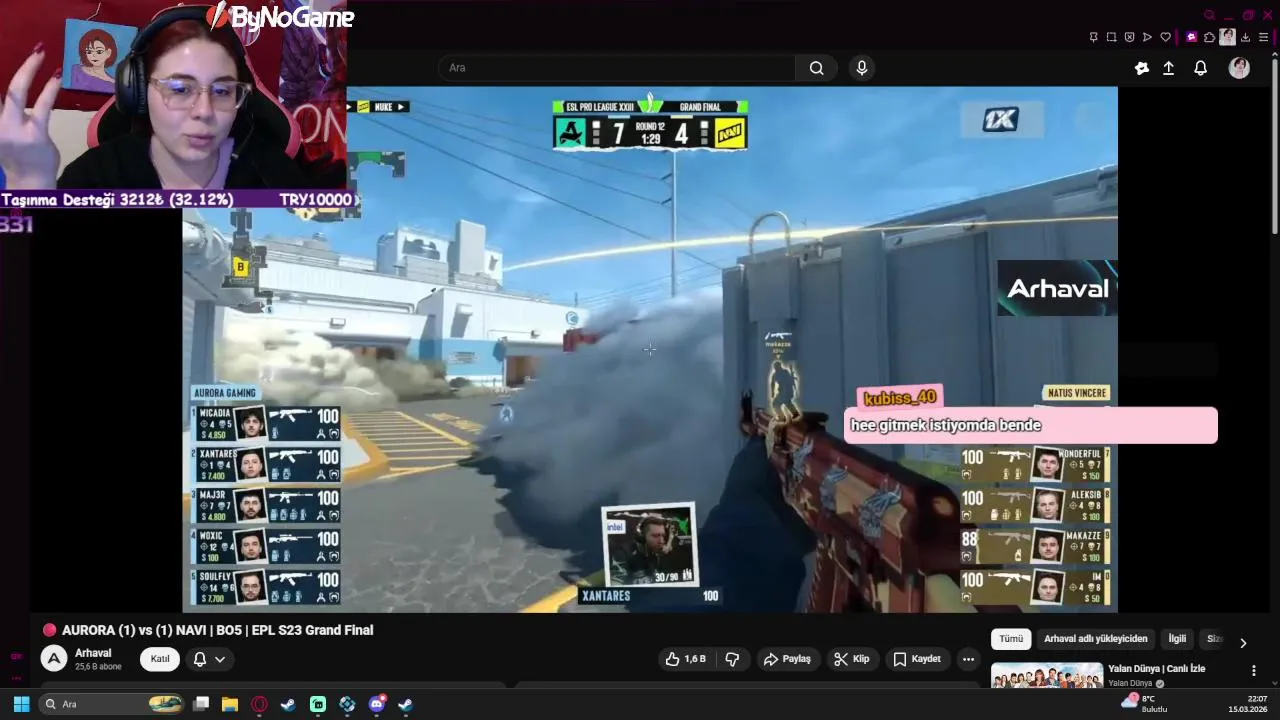The image size is (1280, 720).
Task: Open the browser tab search magnifier
Action: (x=1209, y=15)
